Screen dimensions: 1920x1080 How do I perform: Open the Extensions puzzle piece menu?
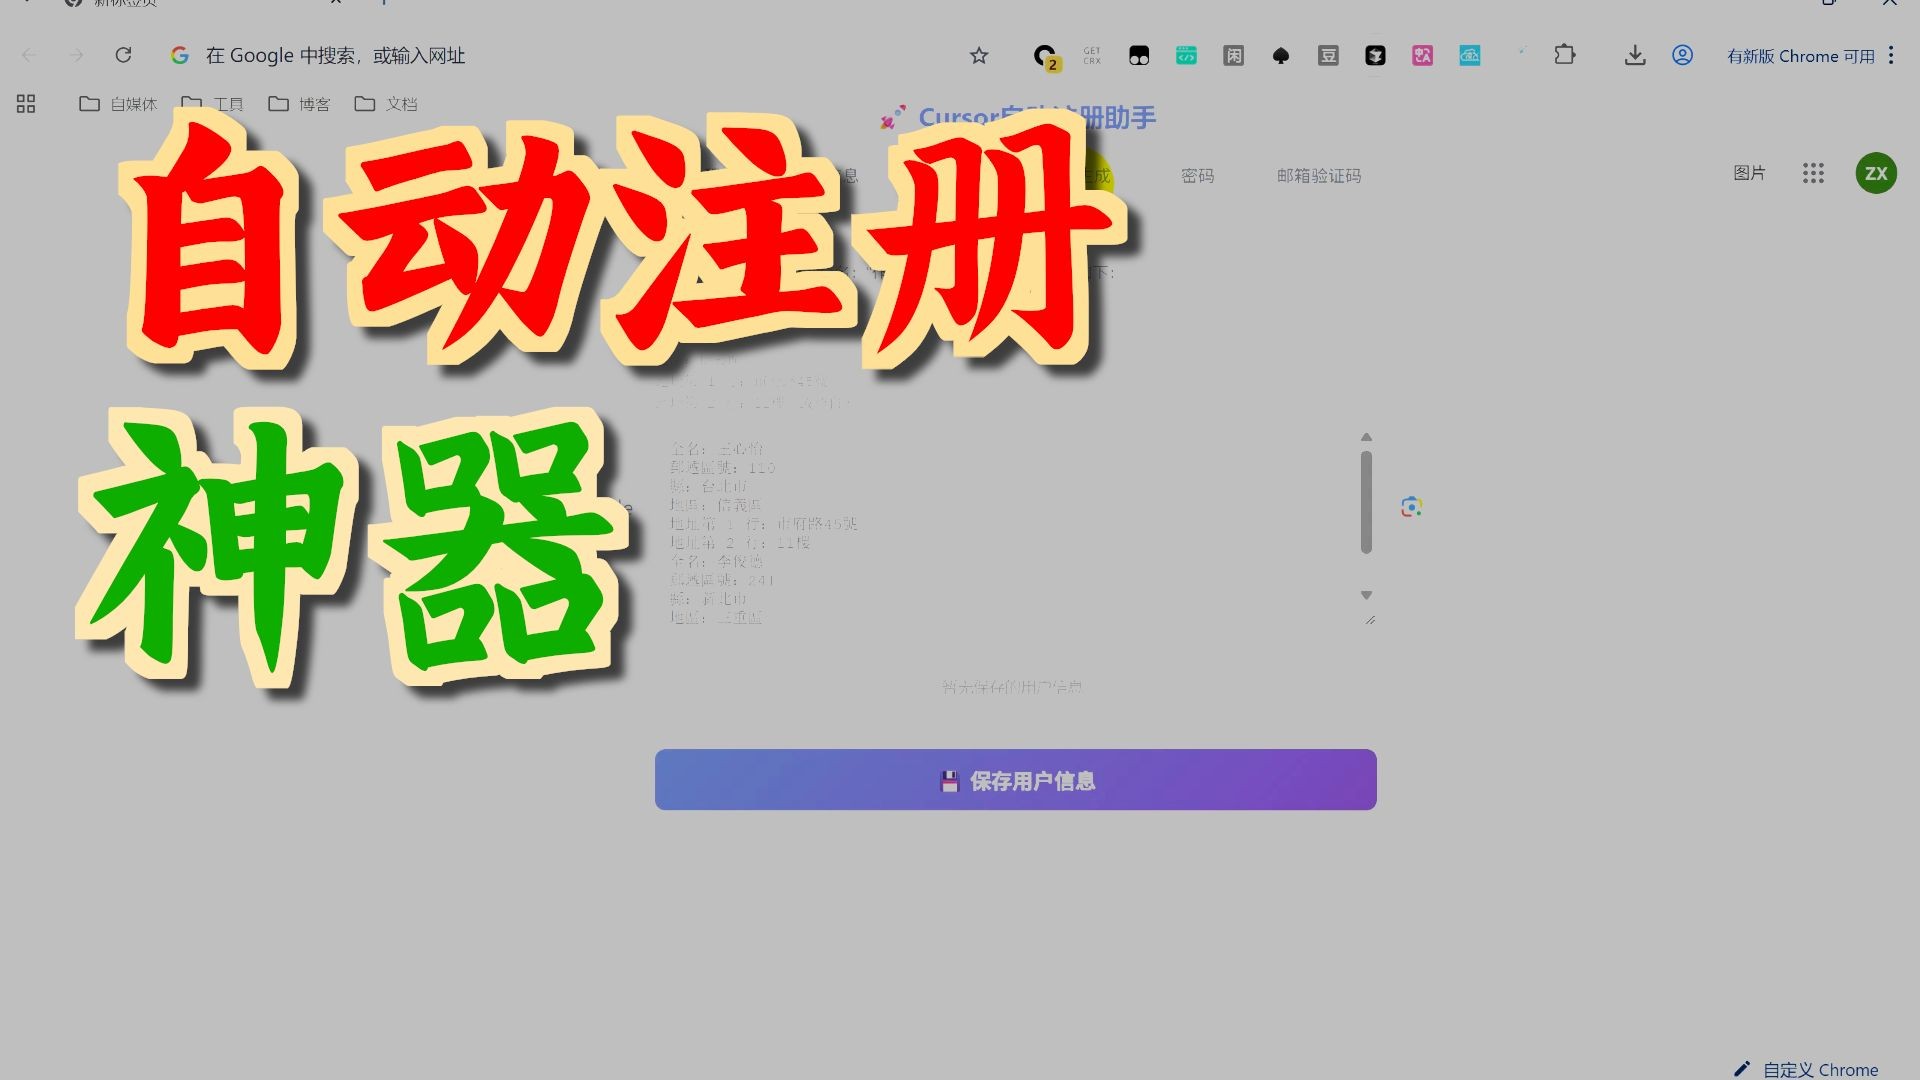pos(1565,55)
